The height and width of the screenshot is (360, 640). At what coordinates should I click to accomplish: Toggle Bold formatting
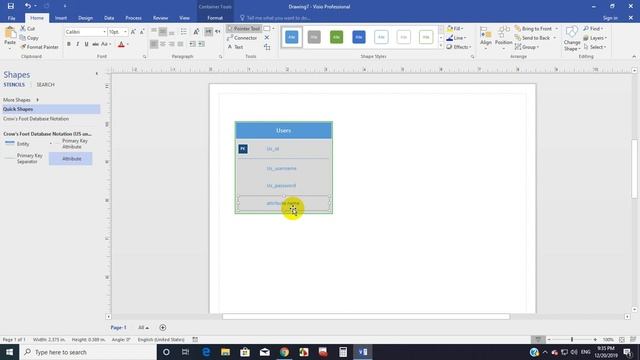(x=69, y=44)
